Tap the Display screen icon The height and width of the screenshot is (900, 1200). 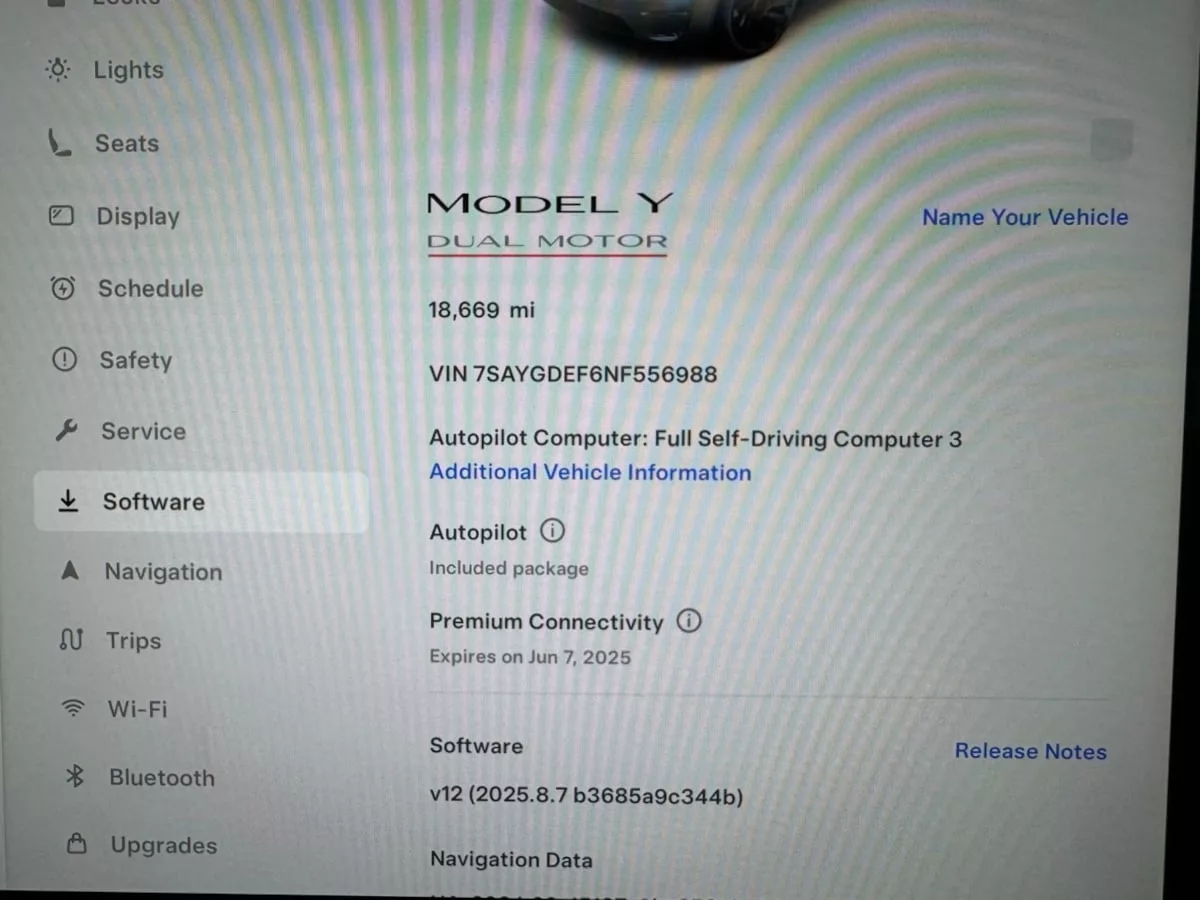[x=62, y=216]
